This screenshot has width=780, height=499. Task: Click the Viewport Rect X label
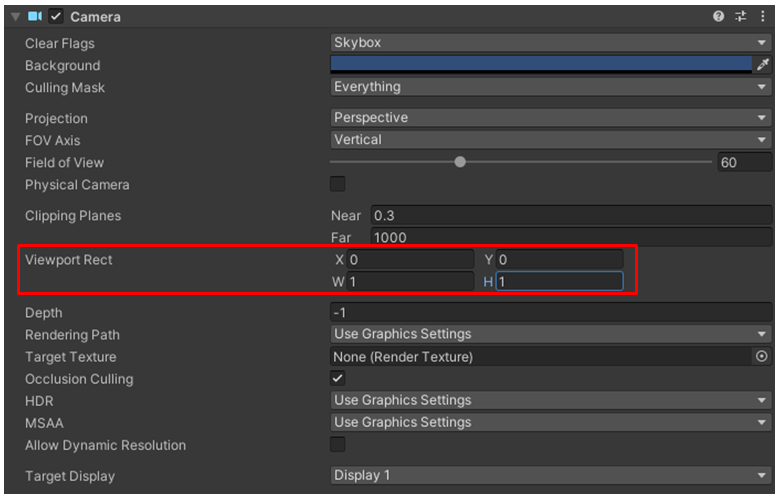coord(339,260)
